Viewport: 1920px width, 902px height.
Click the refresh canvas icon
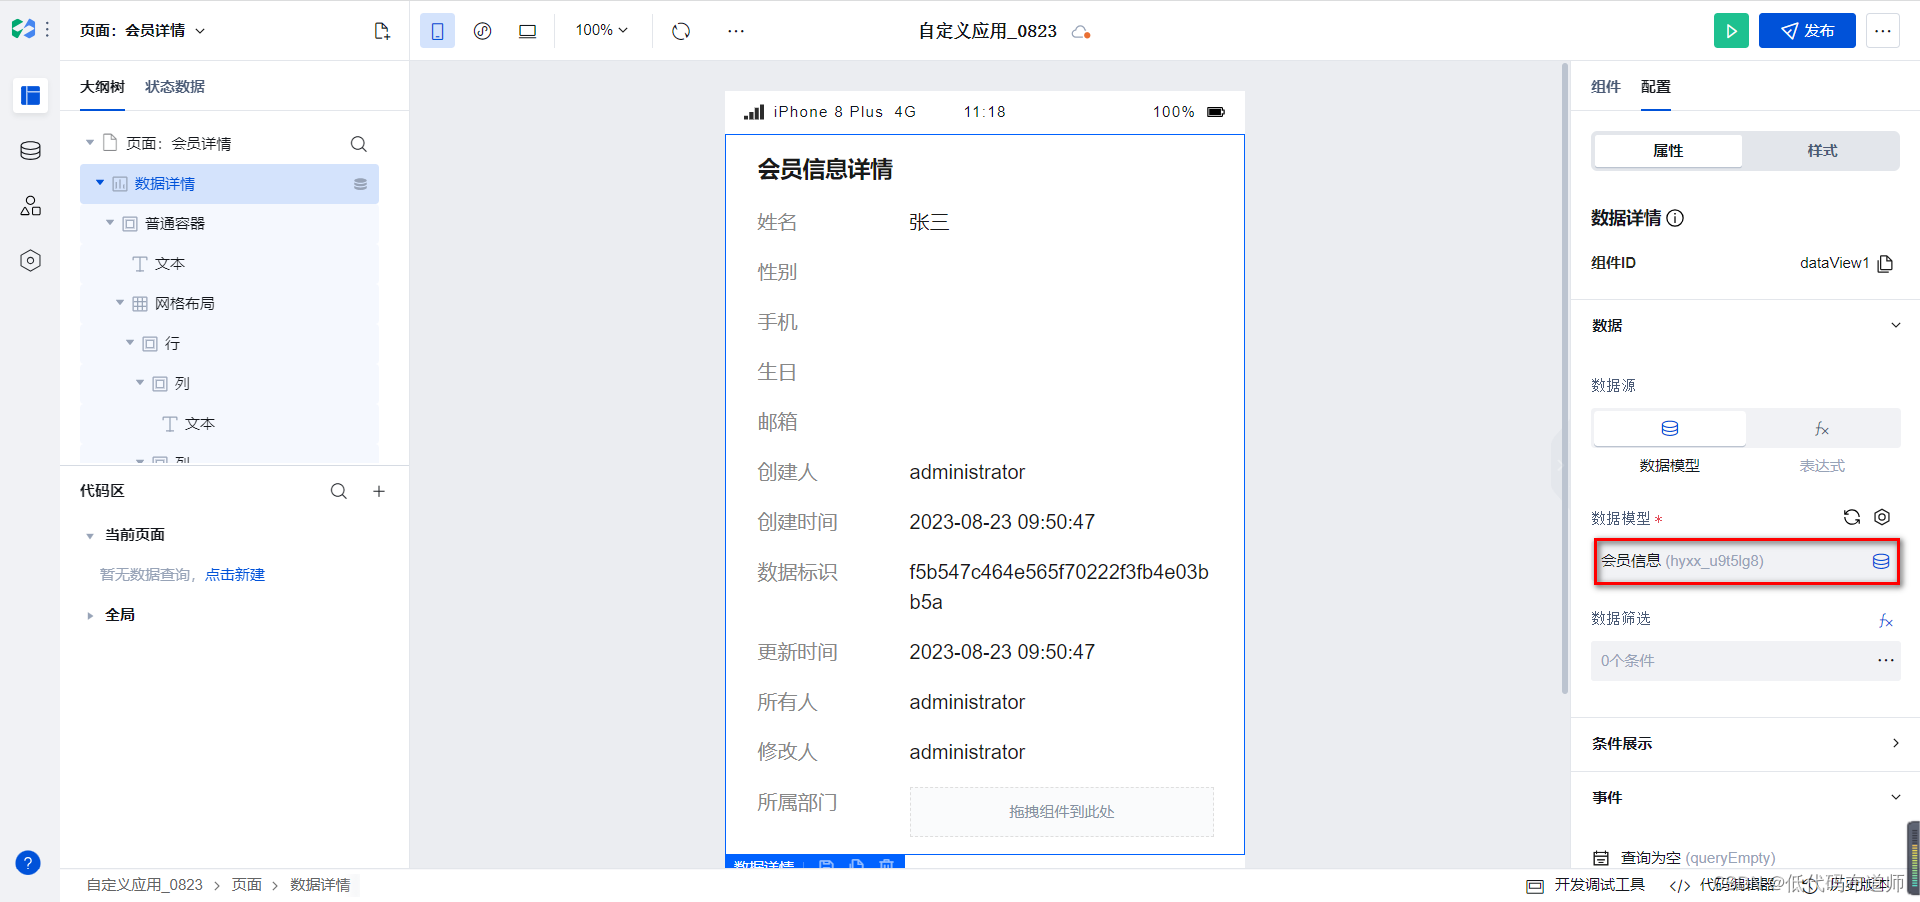click(x=681, y=31)
